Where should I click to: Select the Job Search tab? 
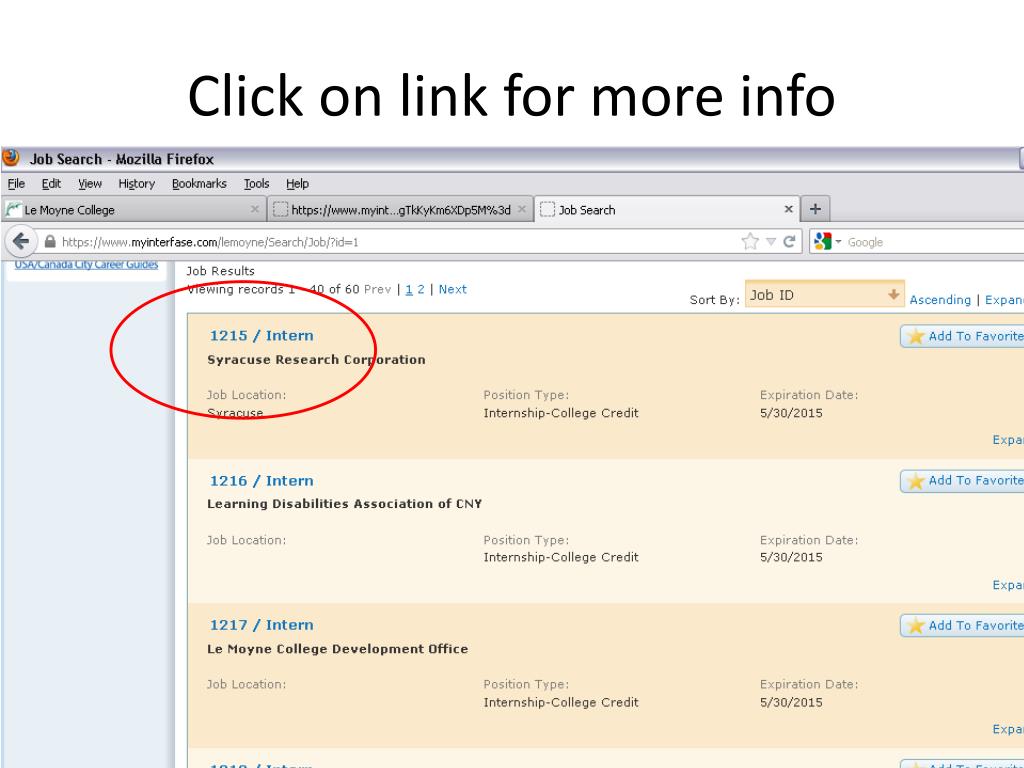(667, 210)
